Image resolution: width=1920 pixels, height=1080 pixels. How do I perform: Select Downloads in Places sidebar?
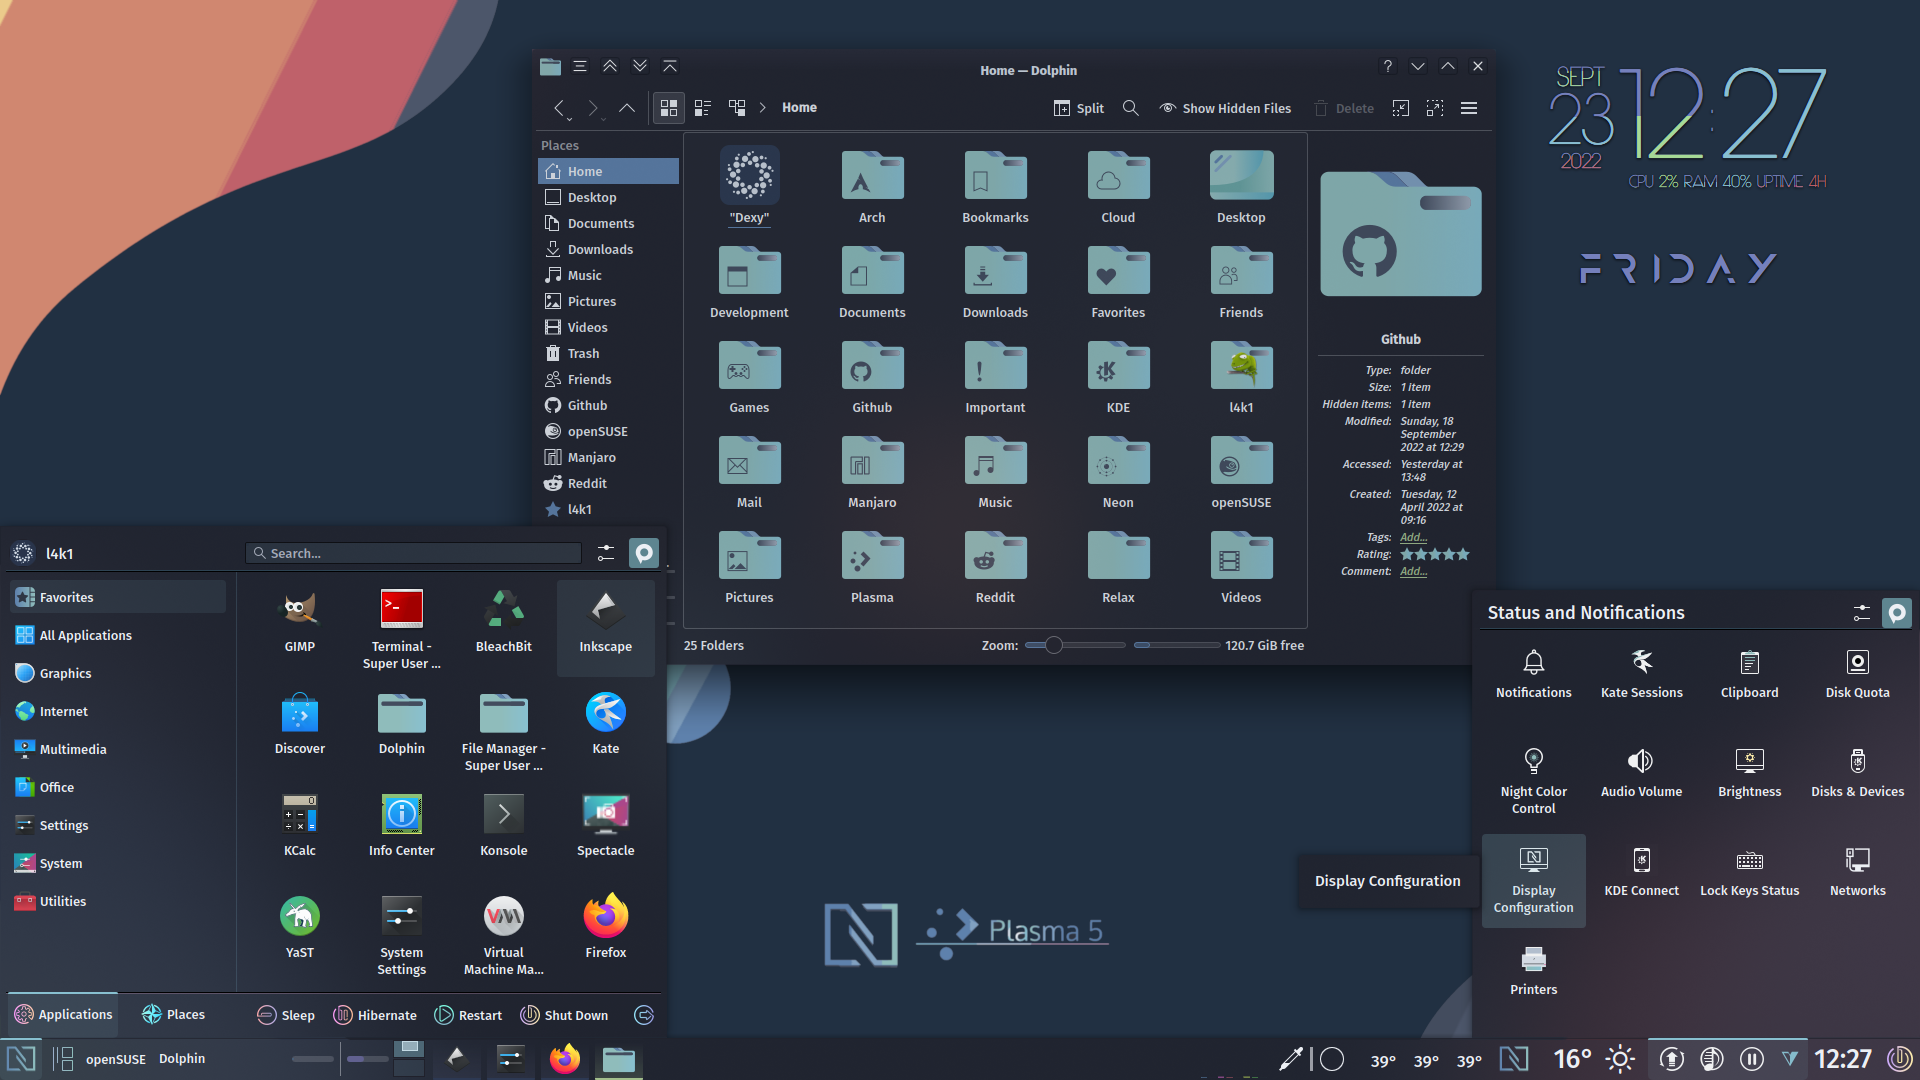[609, 249]
